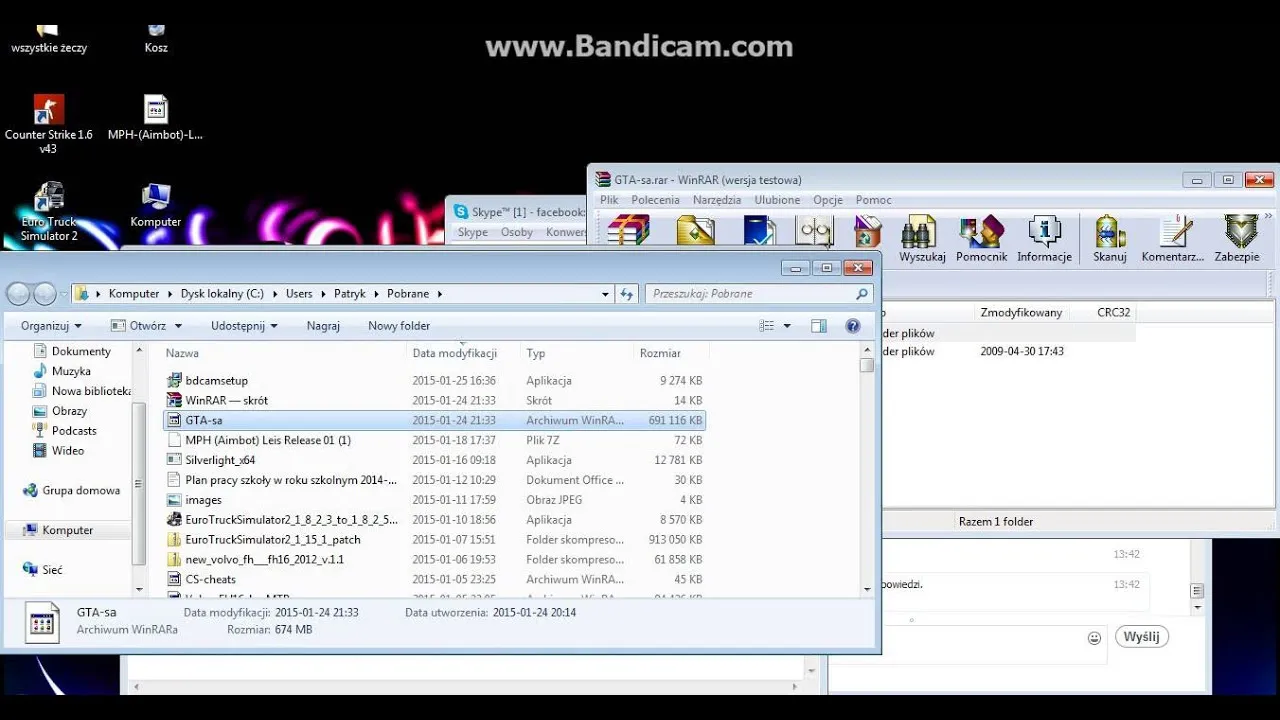Click the Change view icon in Explorer
1280x720 pixels.
tap(767, 326)
